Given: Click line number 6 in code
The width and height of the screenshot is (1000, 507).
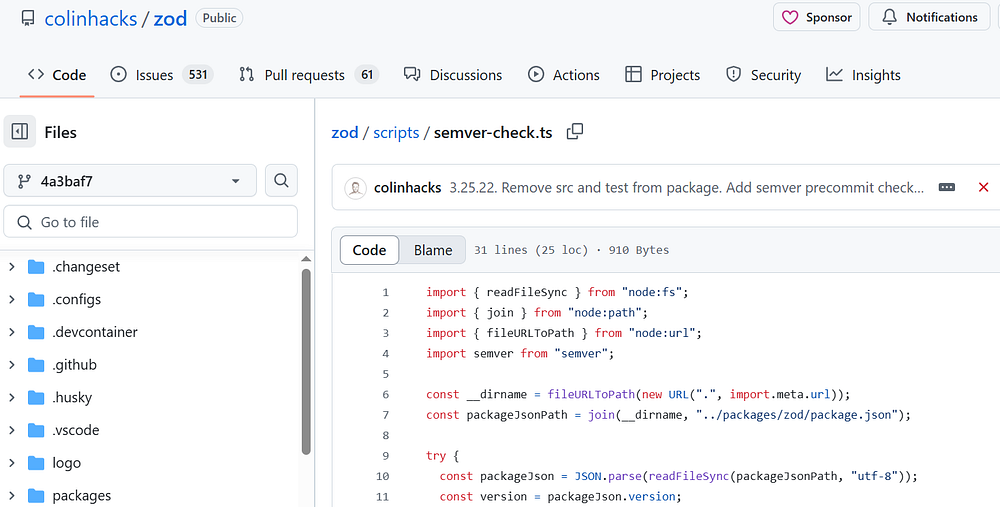Looking at the screenshot, I should (x=385, y=394).
